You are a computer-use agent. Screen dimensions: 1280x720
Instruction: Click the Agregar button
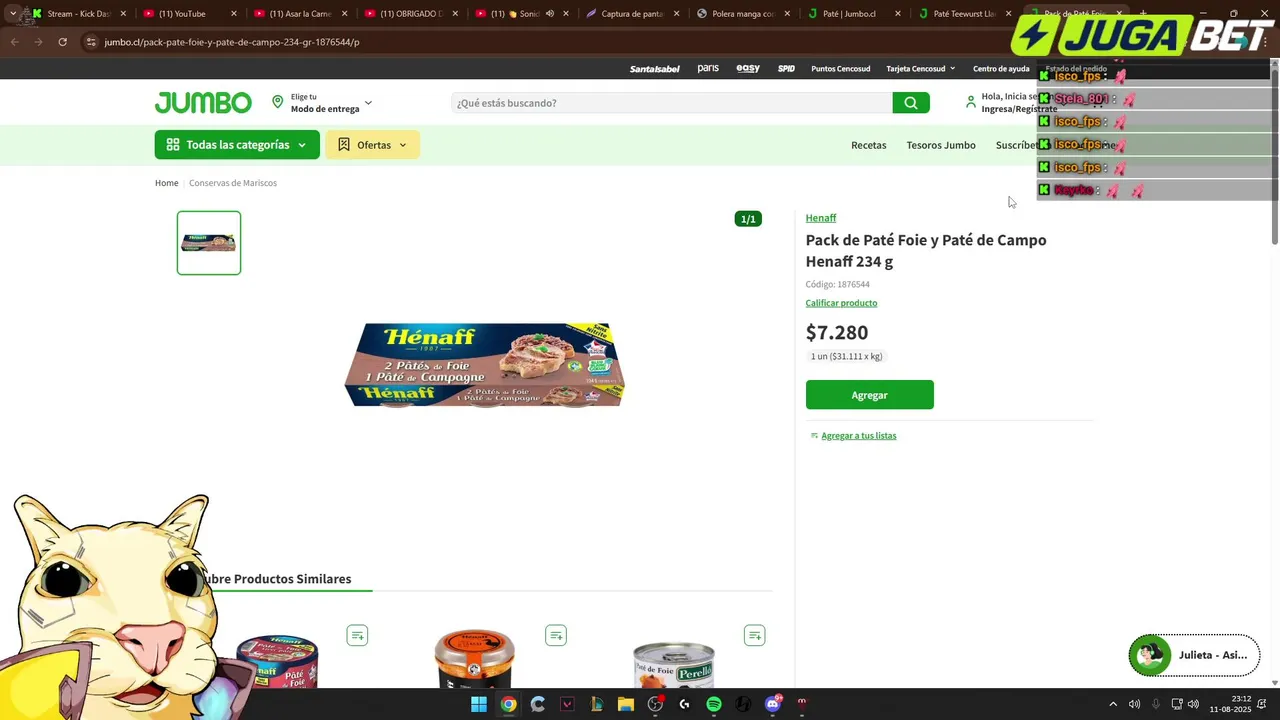(869, 395)
